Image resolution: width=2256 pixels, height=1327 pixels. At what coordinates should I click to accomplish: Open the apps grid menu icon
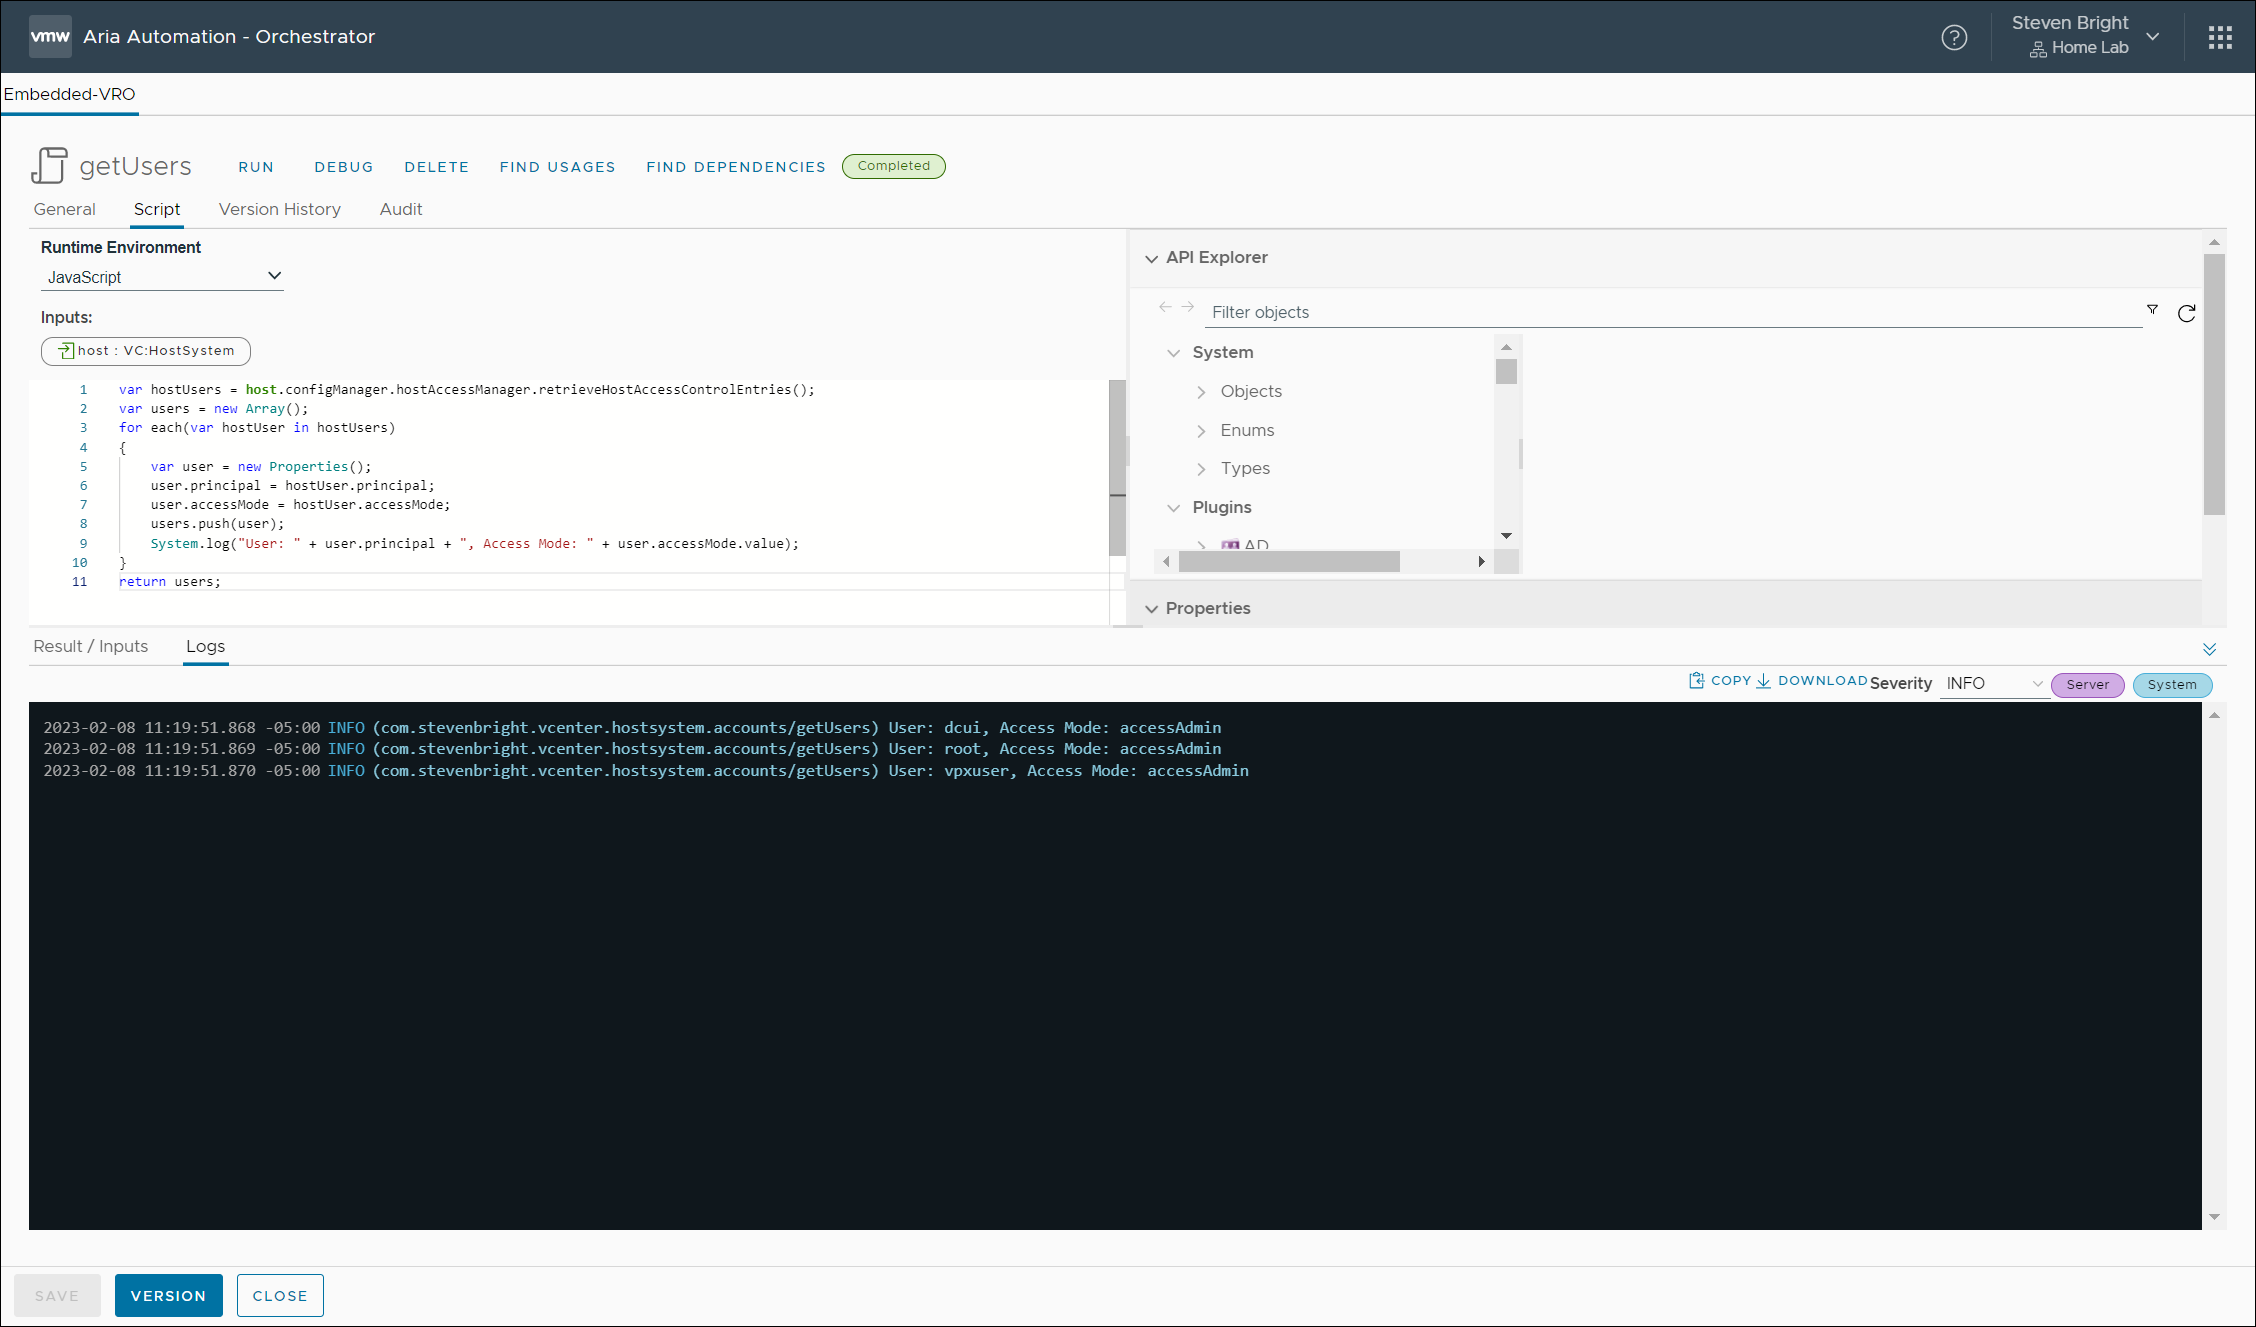[2220, 37]
